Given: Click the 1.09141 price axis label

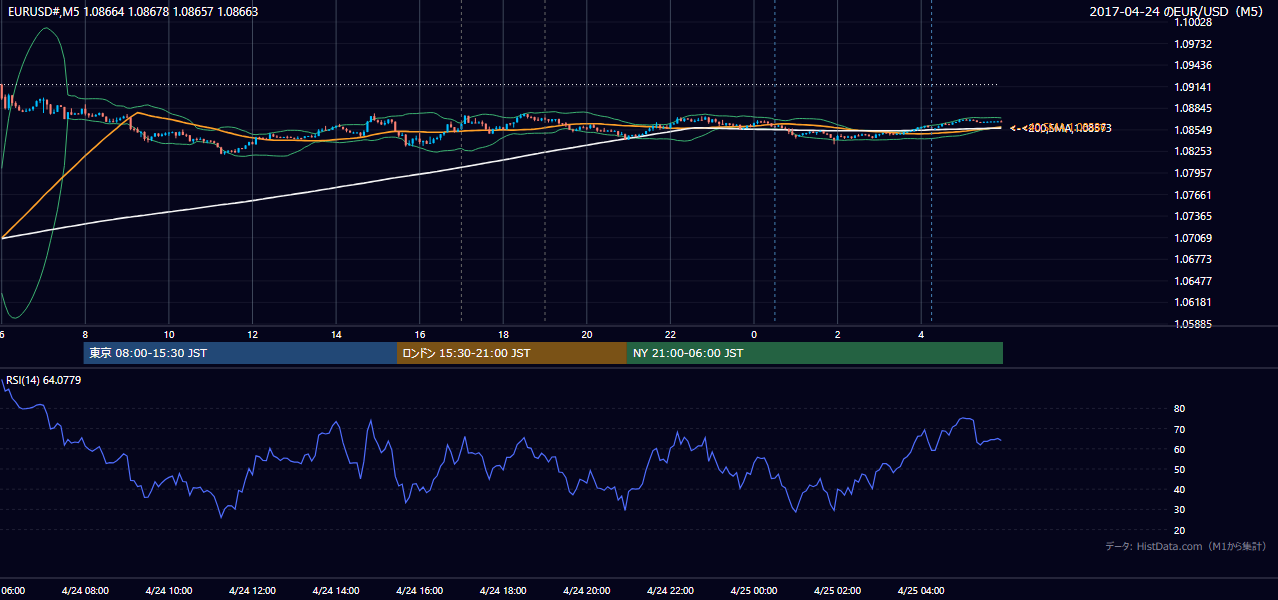Looking at the screenshot, I should (1194, 87).
